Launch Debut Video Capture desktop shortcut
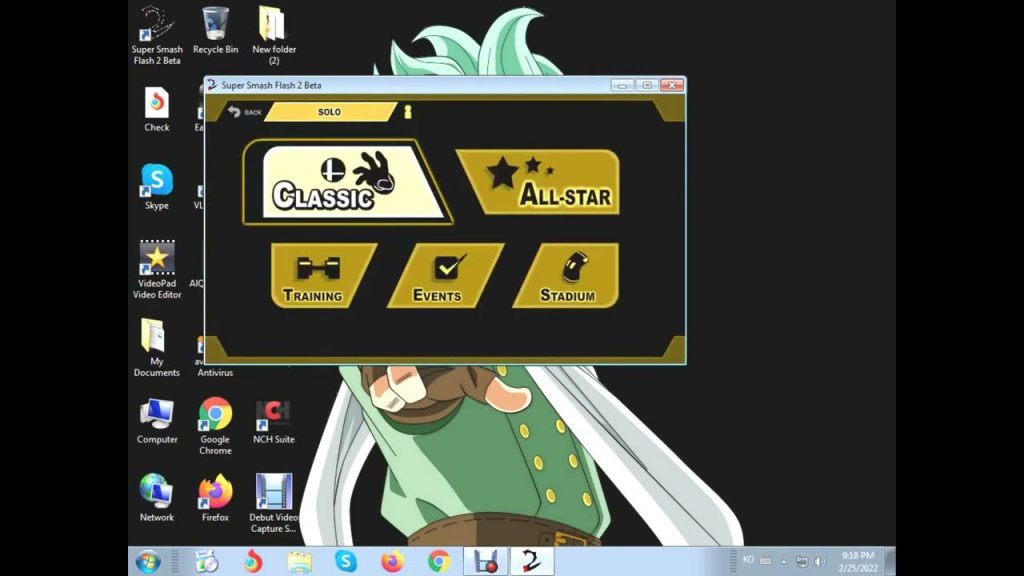Image resolution: width=1024 pixels, height=576 pixels. (x=273, y=500)
